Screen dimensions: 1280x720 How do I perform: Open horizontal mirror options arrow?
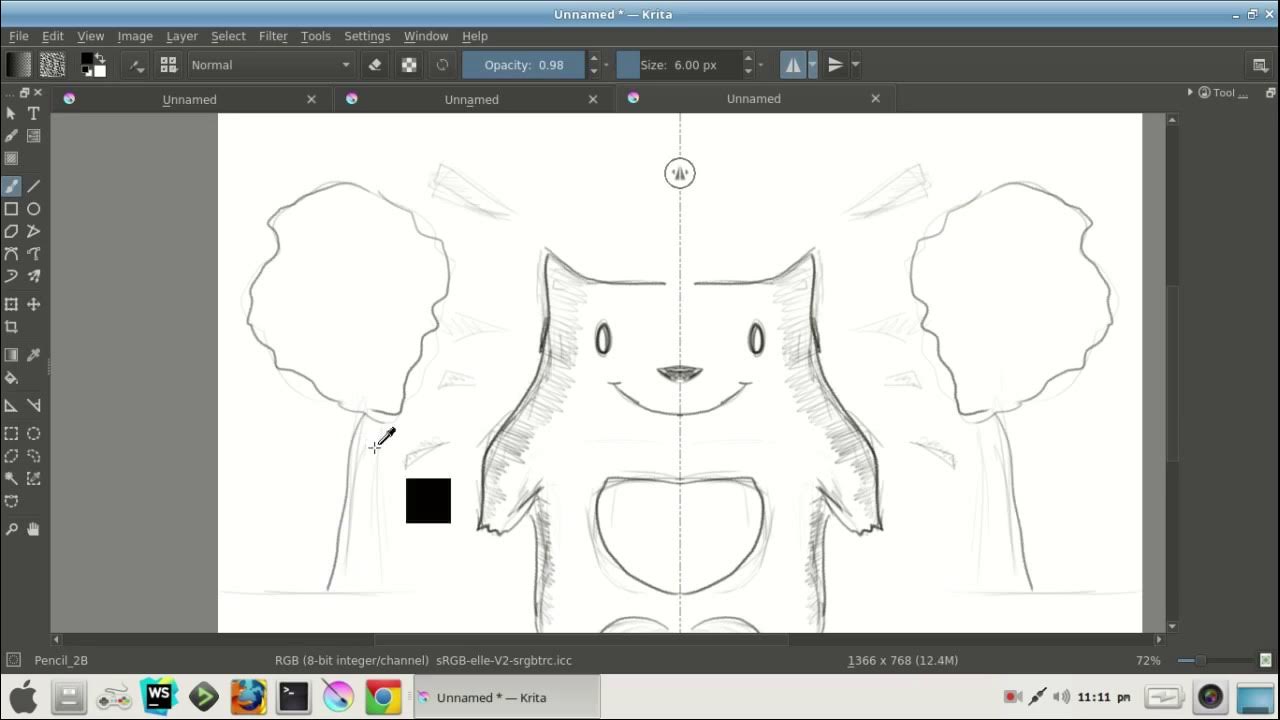pyautogui.click(x=812, y=65)
